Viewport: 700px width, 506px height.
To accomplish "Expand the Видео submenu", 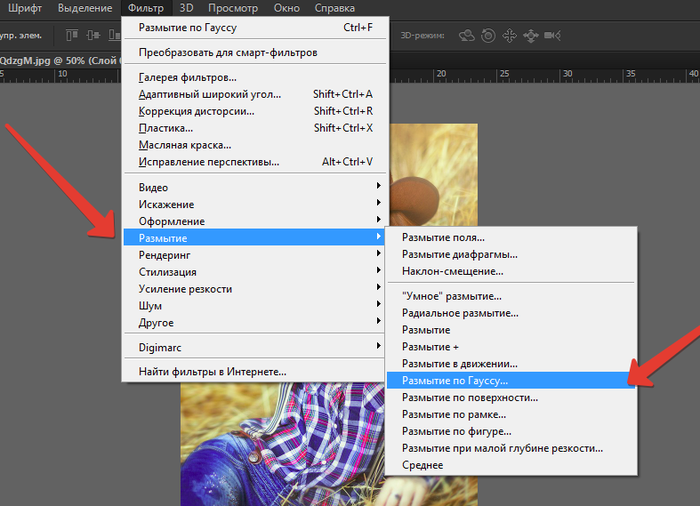I will click(x=255, y=188).
